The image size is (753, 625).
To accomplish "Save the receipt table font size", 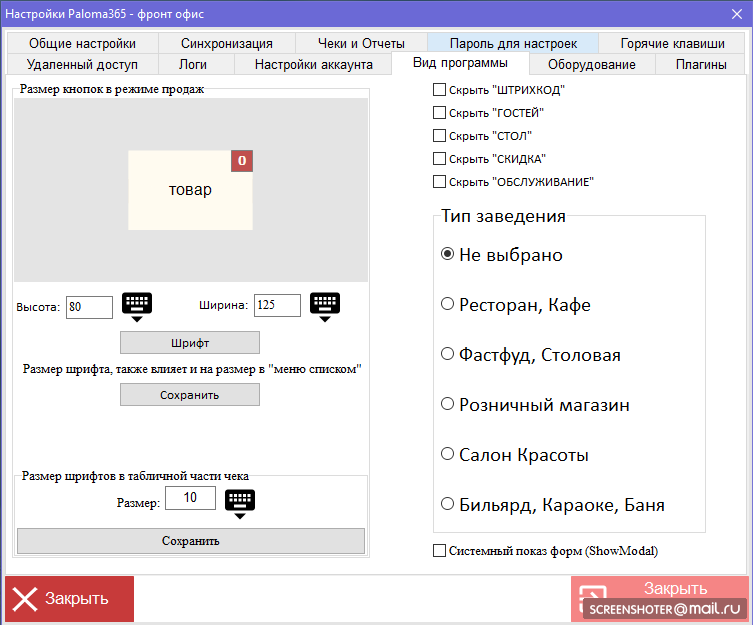I will pyautogui.click(x=190, y=541).
